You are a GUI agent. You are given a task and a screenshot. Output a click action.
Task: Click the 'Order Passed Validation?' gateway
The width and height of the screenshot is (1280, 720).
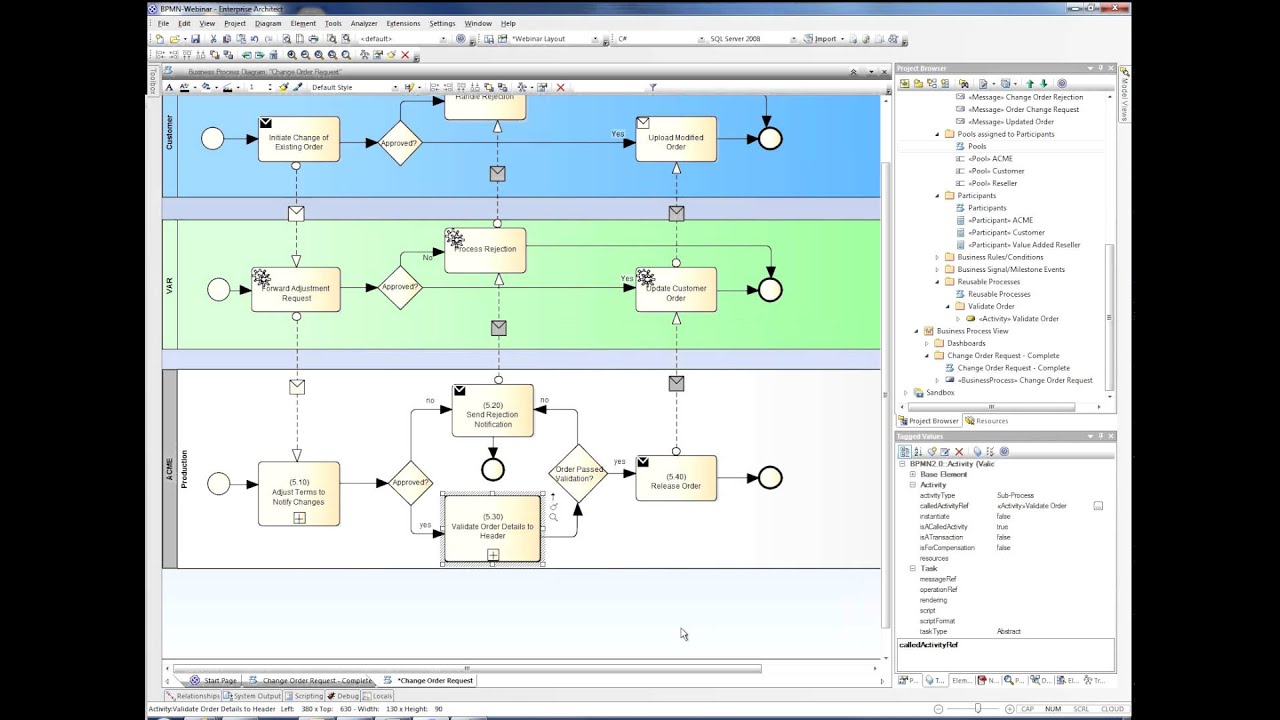[578, 473]
